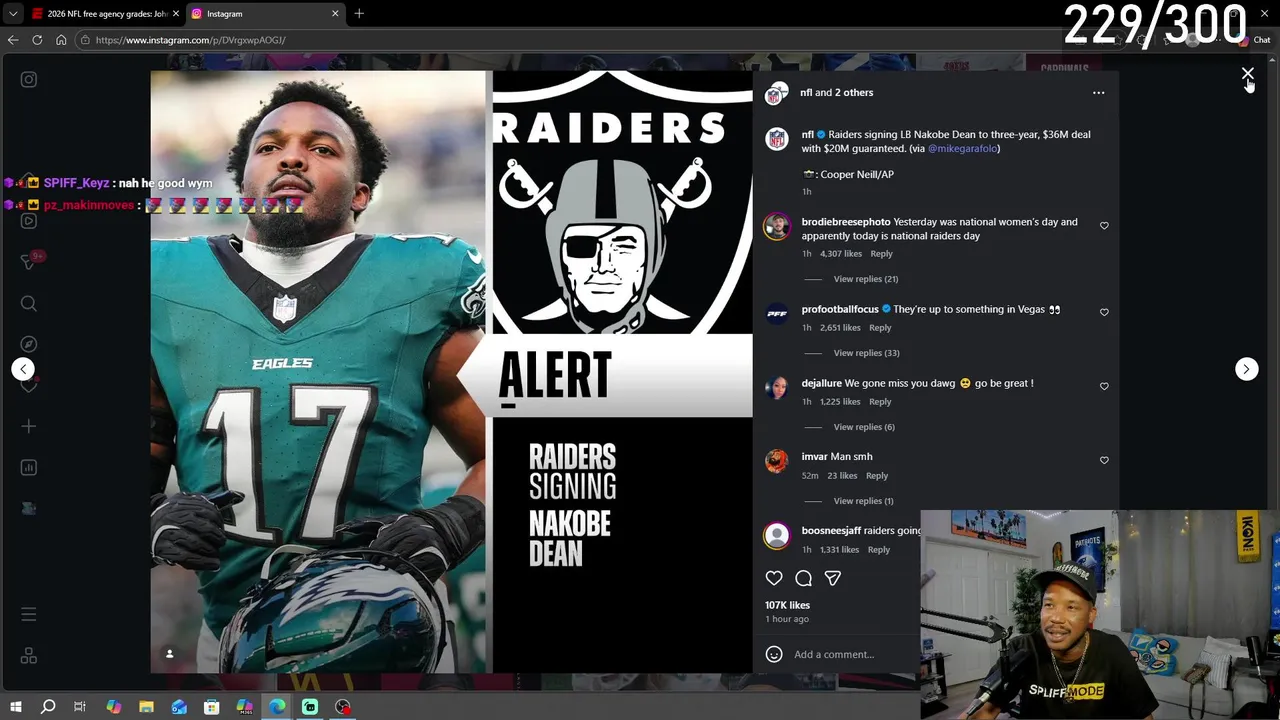Viewport: 1280px width, 720px height.
Task: Expand View replies (21)
Action: tap(866, 279)
